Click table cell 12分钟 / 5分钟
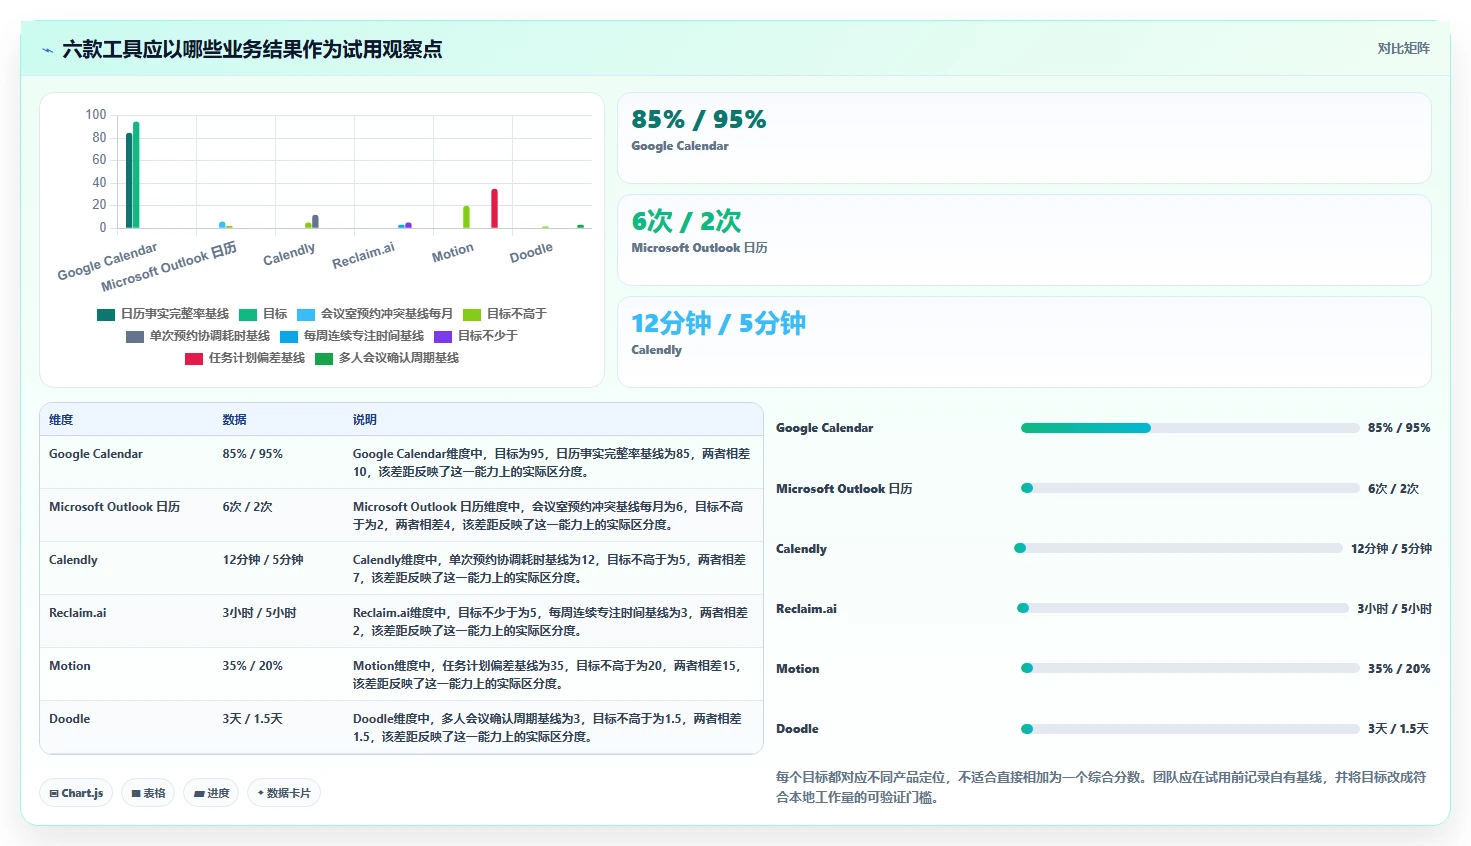 [263, 560]
